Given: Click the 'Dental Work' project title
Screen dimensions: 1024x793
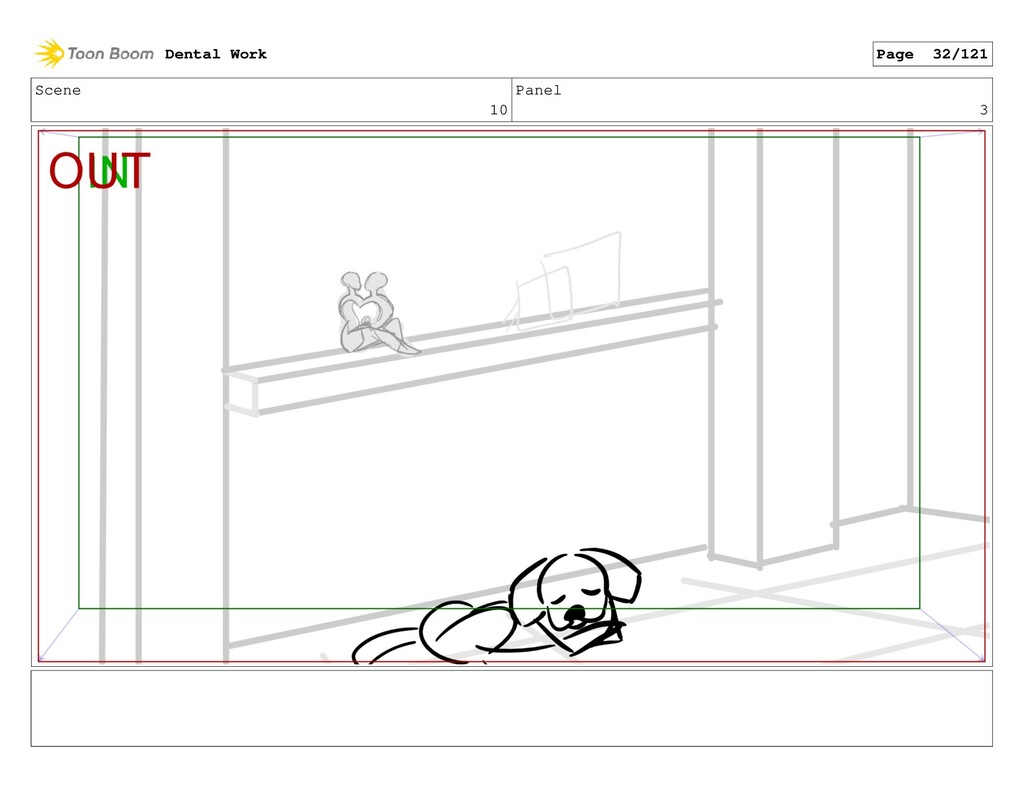Looking at the screenshot, I should (216, 54).
